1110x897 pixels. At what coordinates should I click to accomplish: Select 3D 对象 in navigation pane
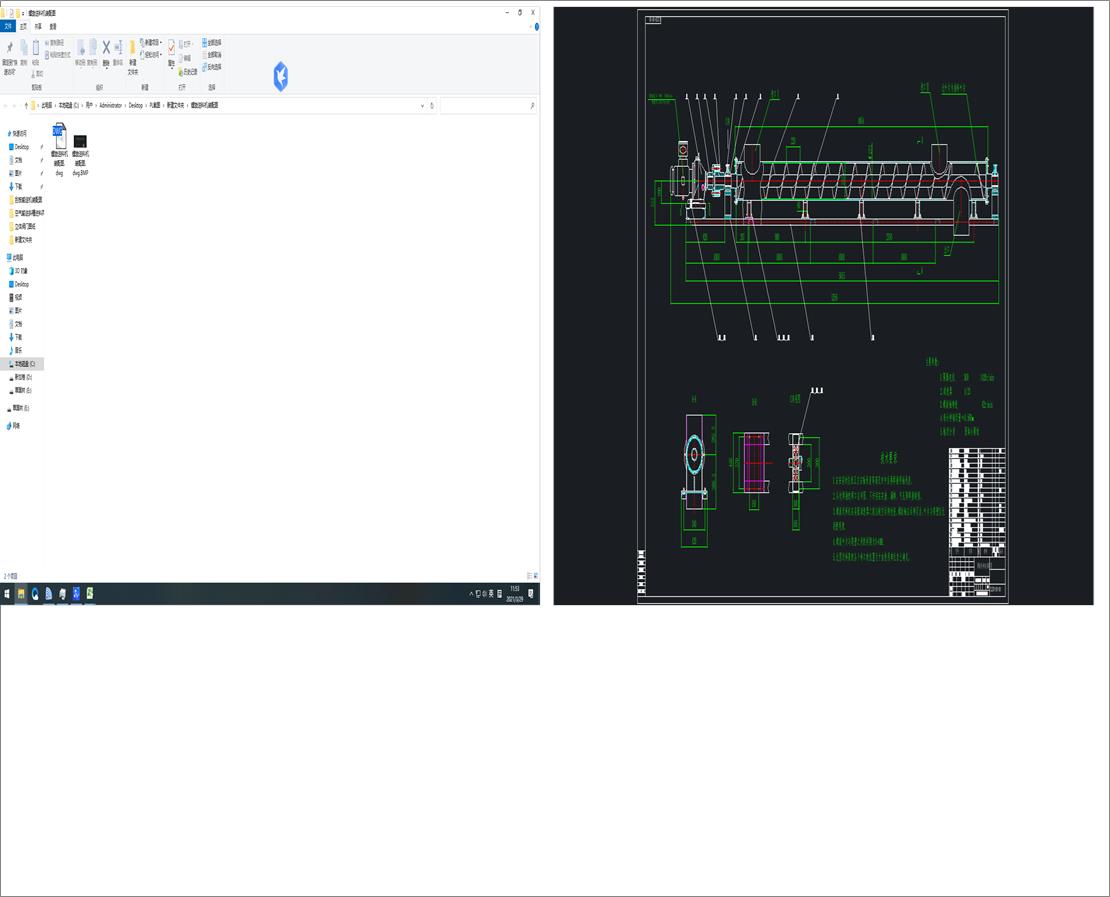click(x=20, y=271)
